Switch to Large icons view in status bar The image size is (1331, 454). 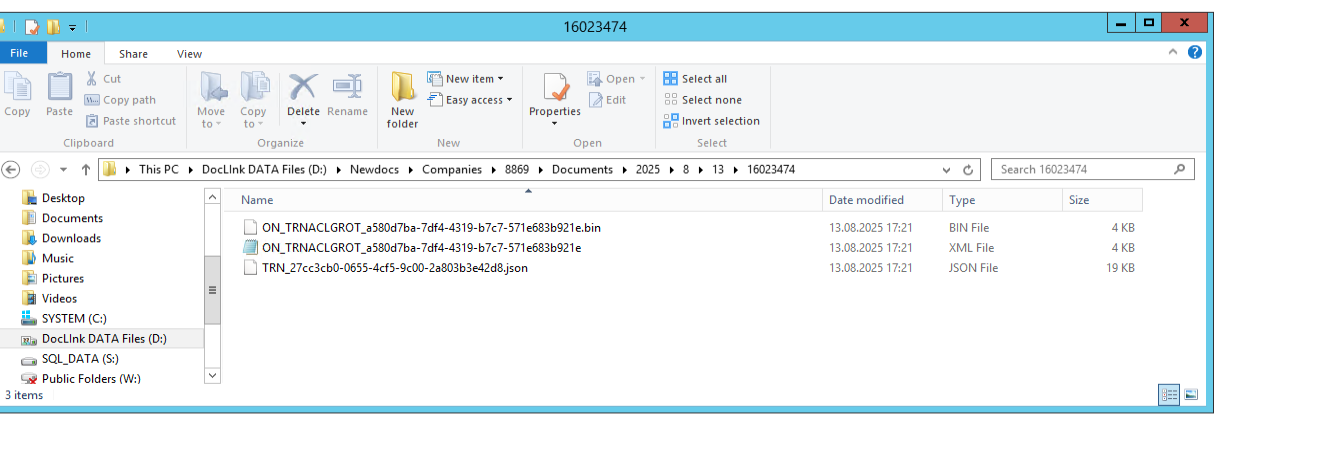pos(1191,395)
